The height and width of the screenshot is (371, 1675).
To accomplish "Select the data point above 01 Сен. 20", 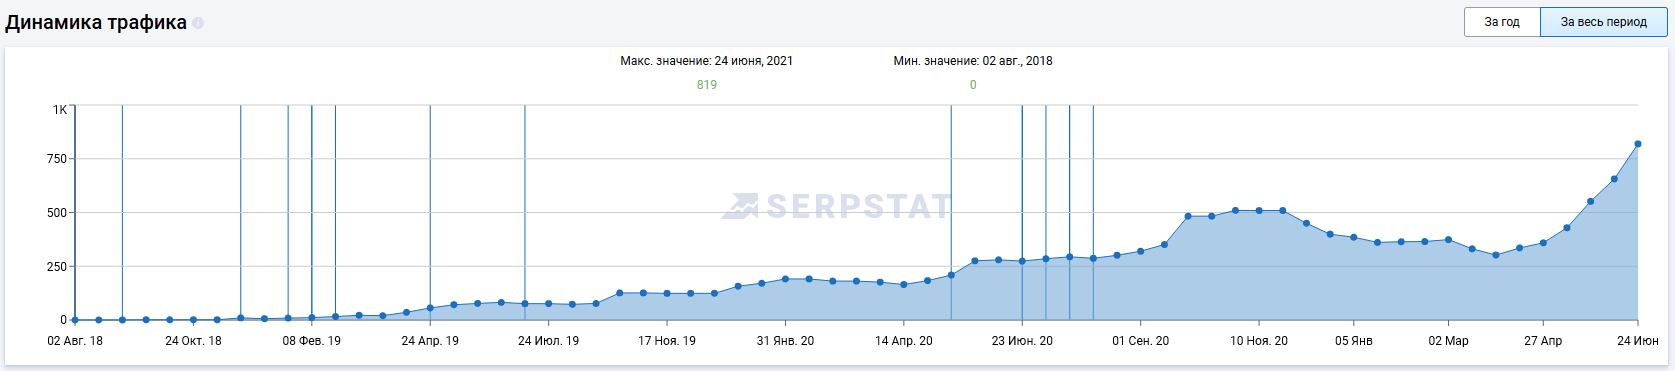I will (x=1140, y=252).
